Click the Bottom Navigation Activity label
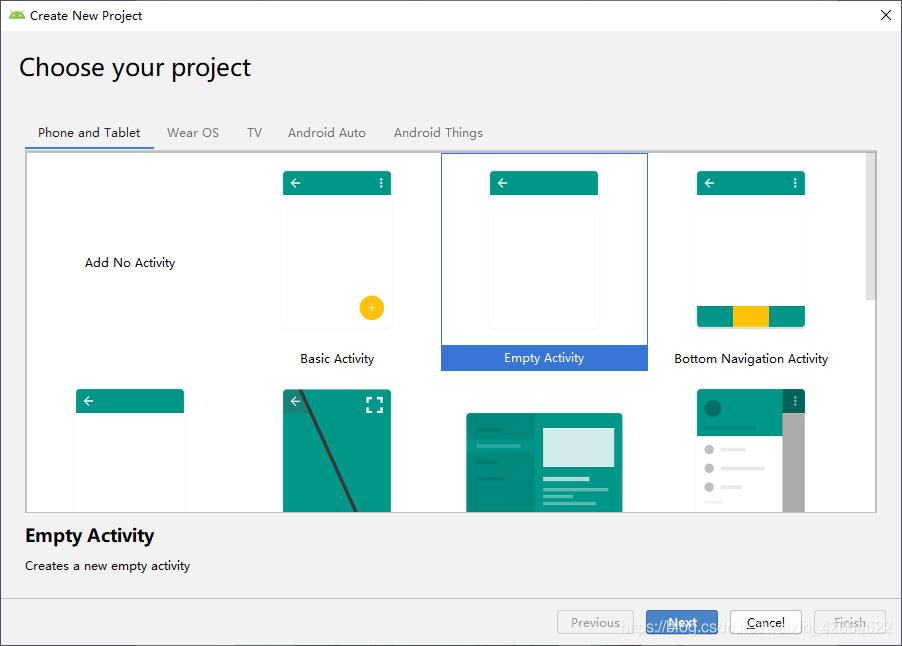 (x=751, y=358)
